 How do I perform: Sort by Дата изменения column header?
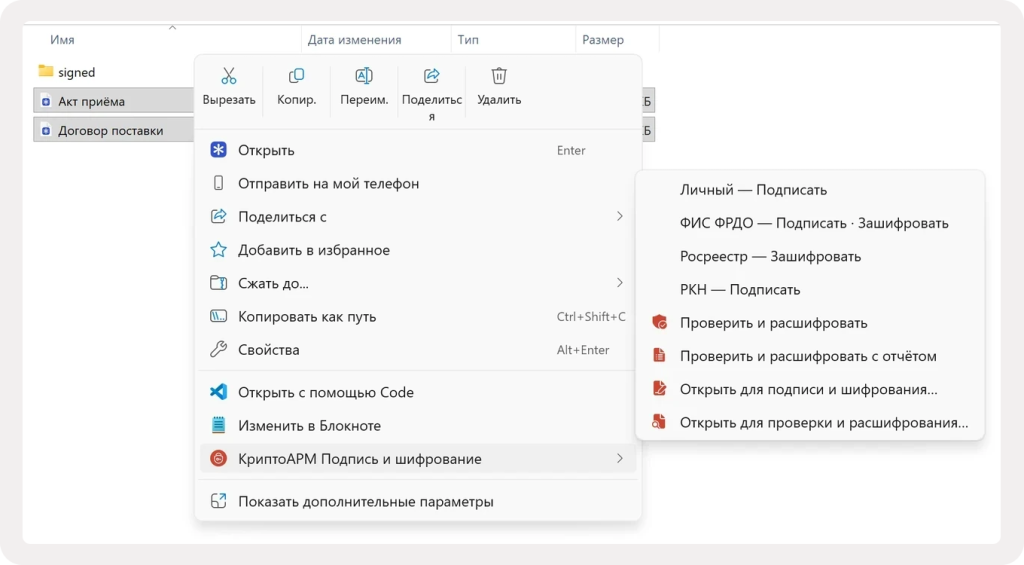pos(355,40)
